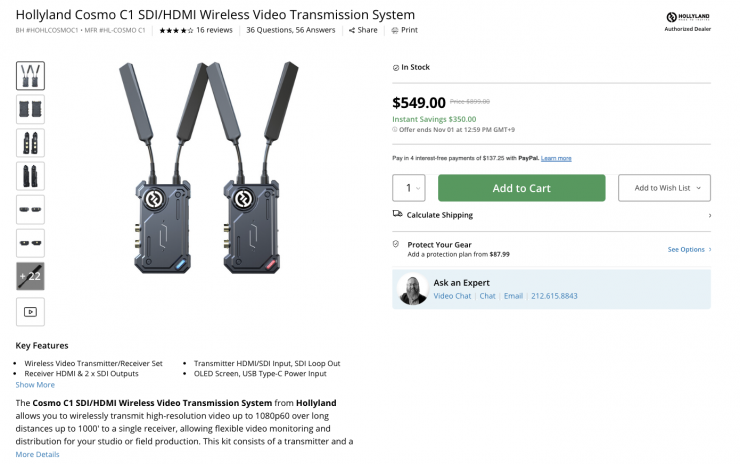Click the star rating icons

(x=175, y=31)
